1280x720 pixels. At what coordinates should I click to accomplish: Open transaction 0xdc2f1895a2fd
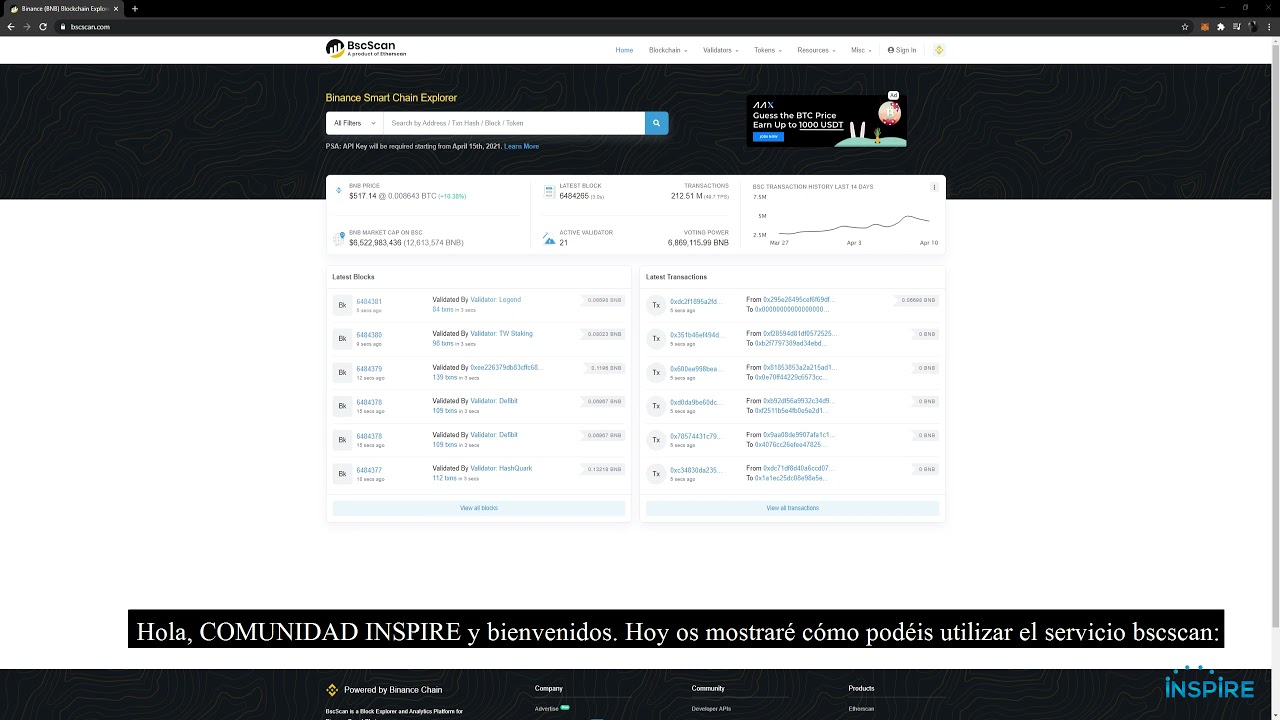click(x=695, y=301)
